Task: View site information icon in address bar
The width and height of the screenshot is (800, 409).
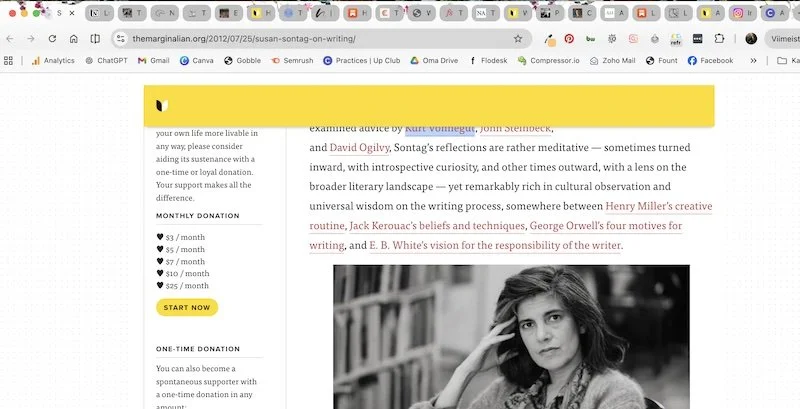Action: (120, 39)
